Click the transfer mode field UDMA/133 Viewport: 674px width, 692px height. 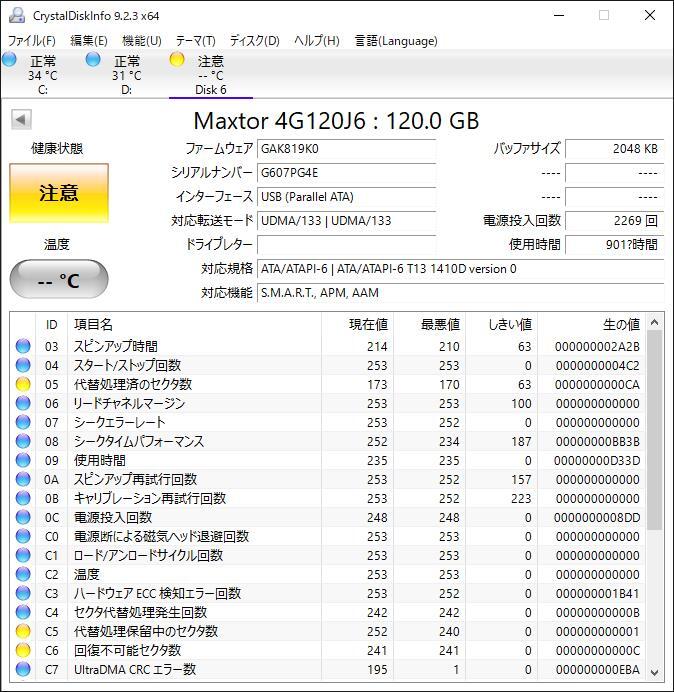346,220
